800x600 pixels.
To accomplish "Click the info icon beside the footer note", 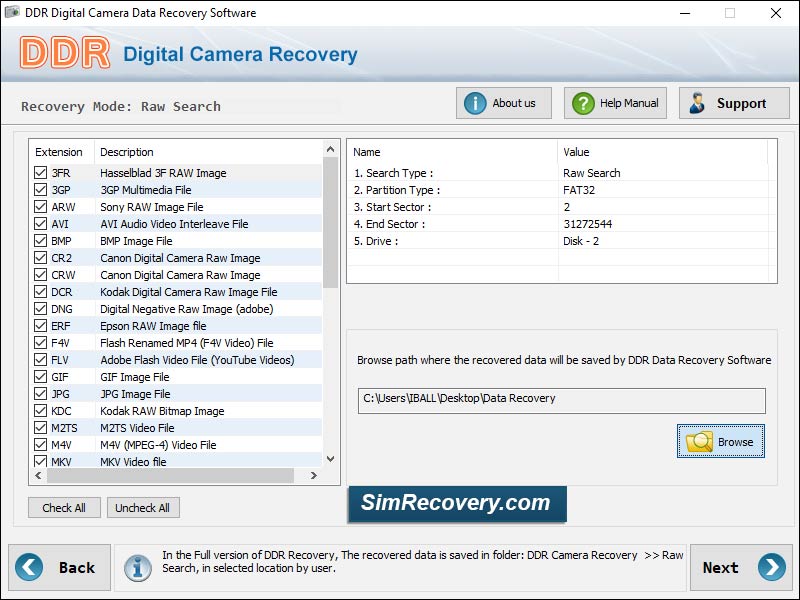I will pos(137,567).
